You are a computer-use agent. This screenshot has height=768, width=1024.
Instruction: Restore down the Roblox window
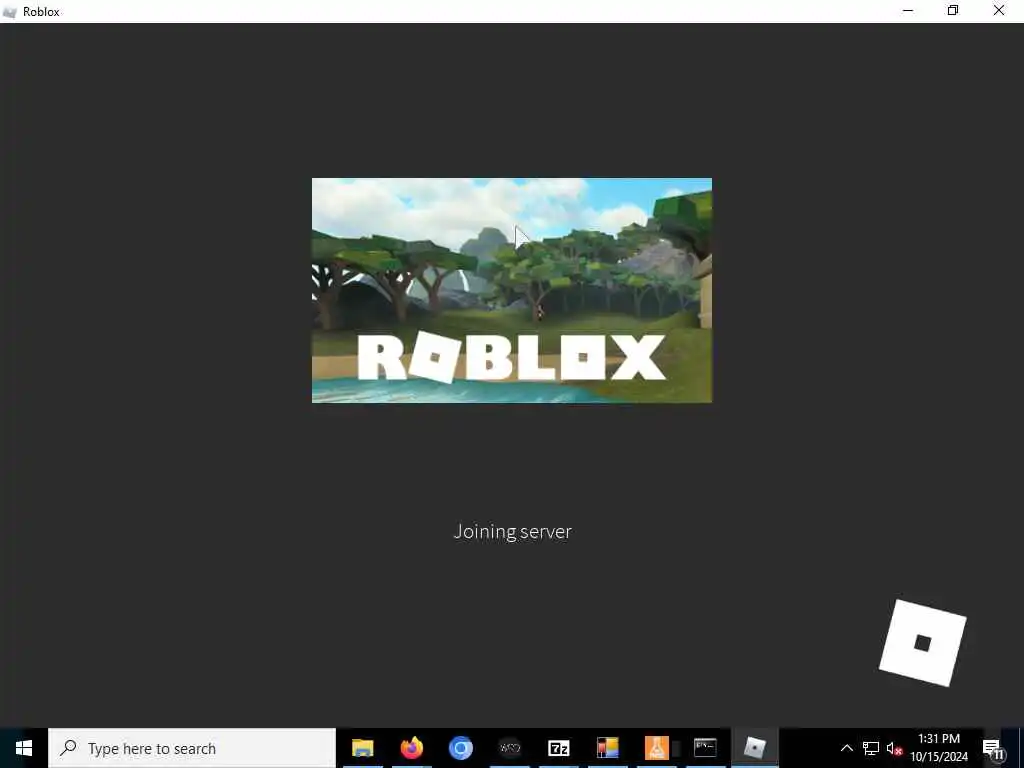(x=953, y=11)
